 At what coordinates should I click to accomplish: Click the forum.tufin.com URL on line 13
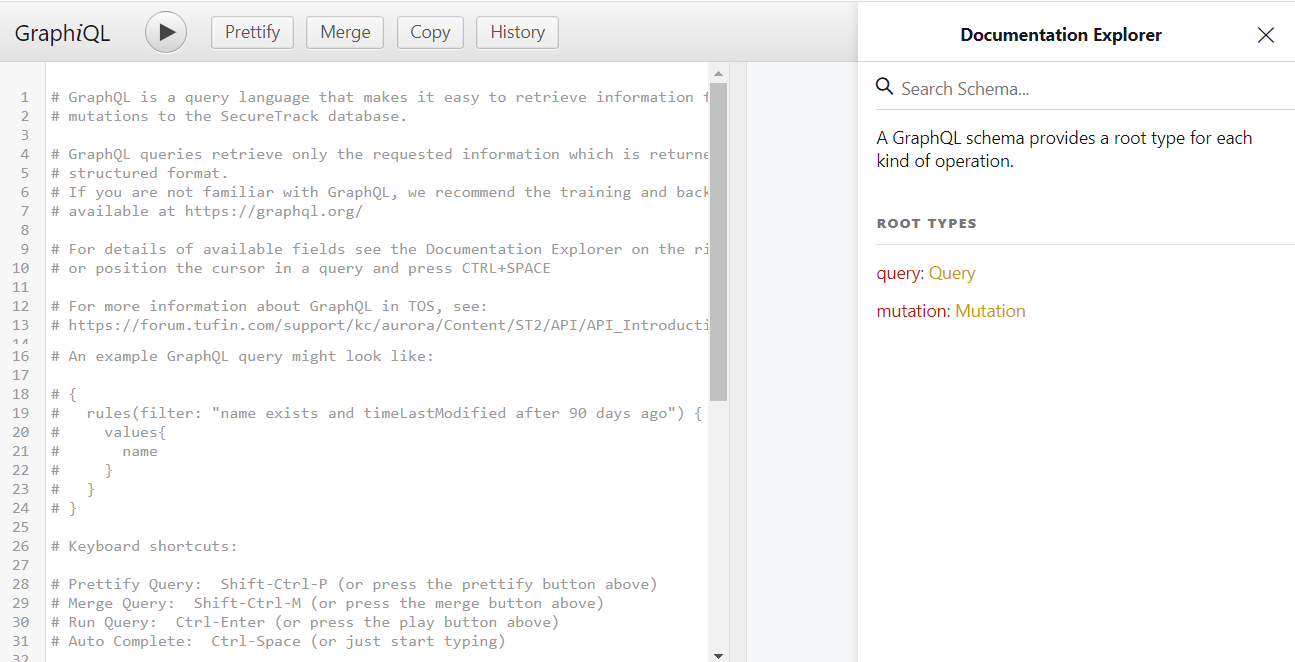(390, 325)
